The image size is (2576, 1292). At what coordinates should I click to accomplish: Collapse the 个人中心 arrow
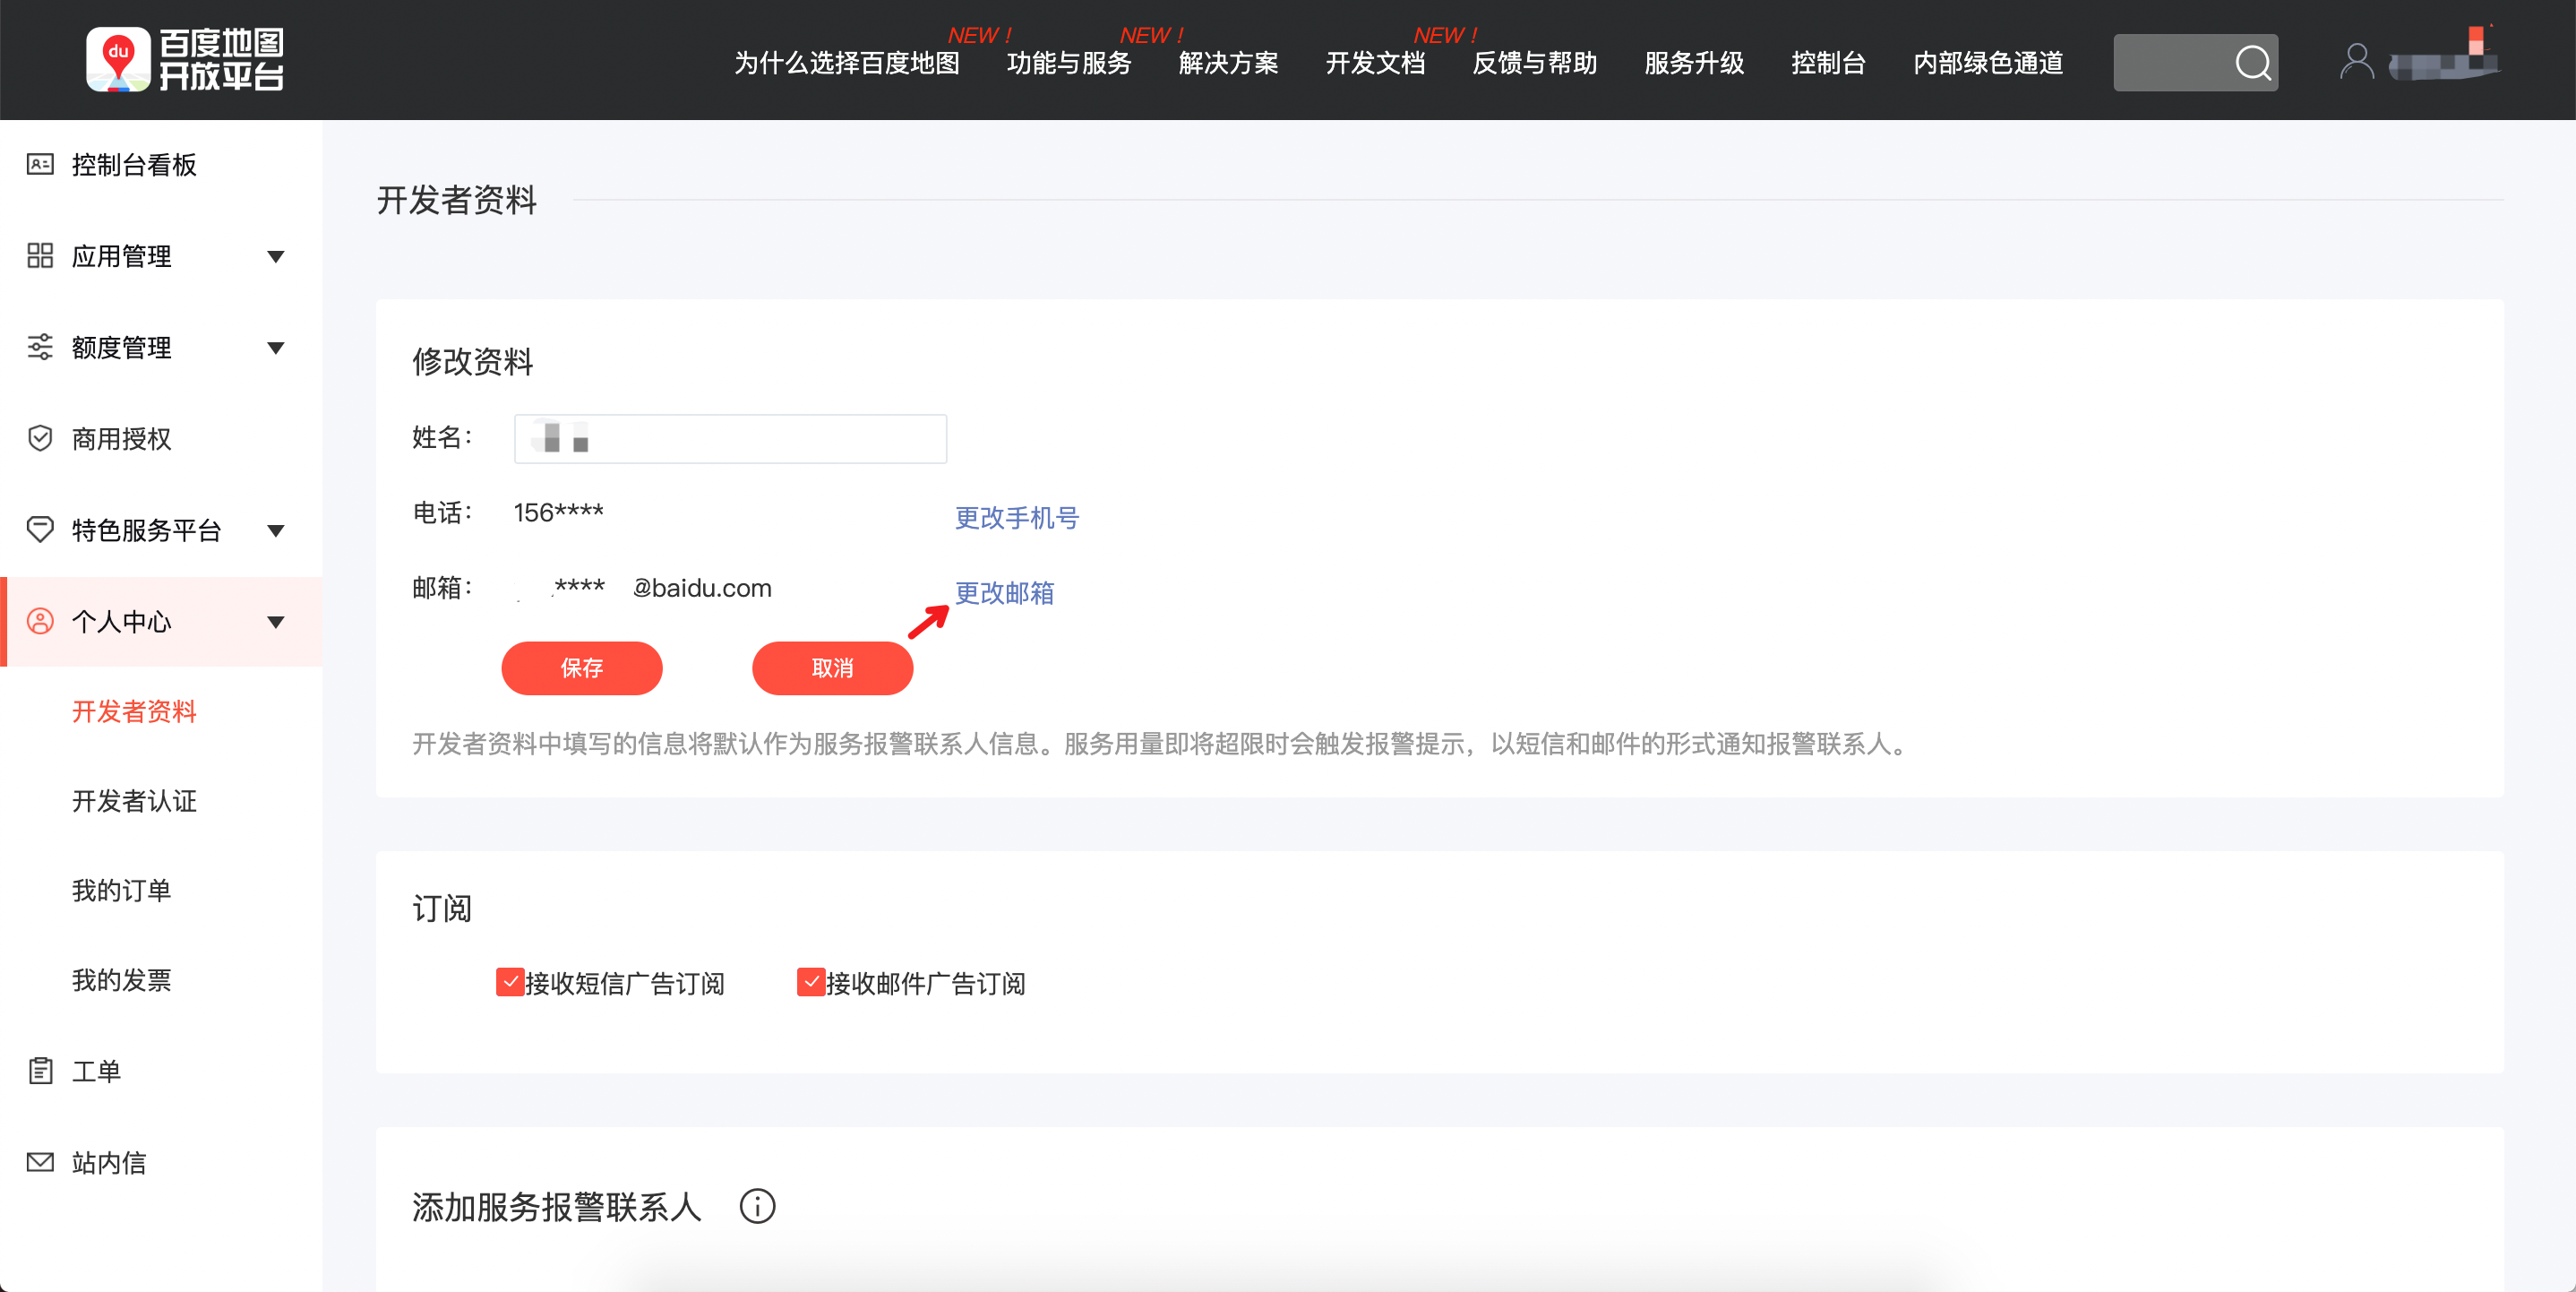[276, 622]
